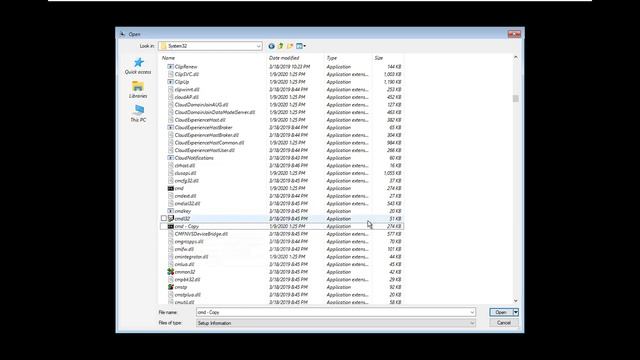Close the Open dialog window
This screenshot has width=640, height=360.
pyautogui.click(x=514, y=34)
